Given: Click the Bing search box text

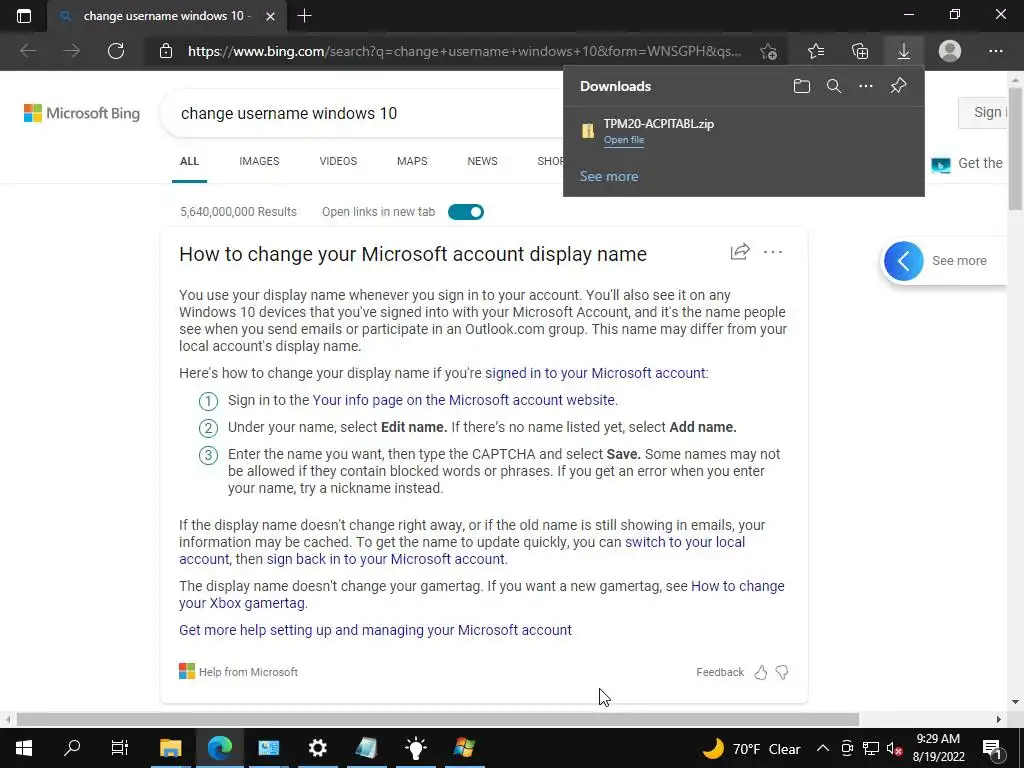Looking at the screenshot, I should (x=289, y=114).
